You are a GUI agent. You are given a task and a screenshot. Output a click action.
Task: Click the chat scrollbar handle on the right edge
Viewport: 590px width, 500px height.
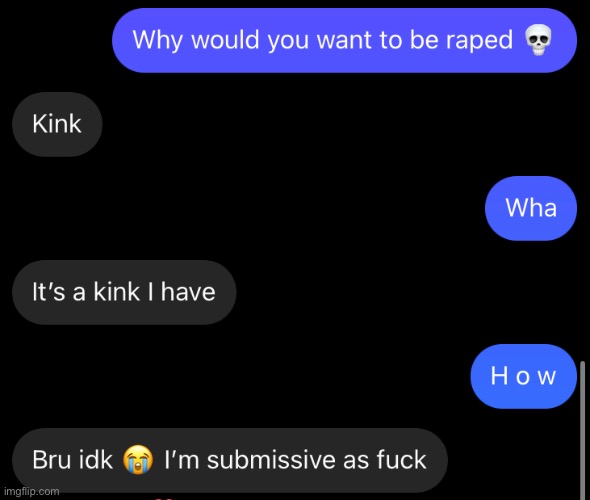click(582, 430)
